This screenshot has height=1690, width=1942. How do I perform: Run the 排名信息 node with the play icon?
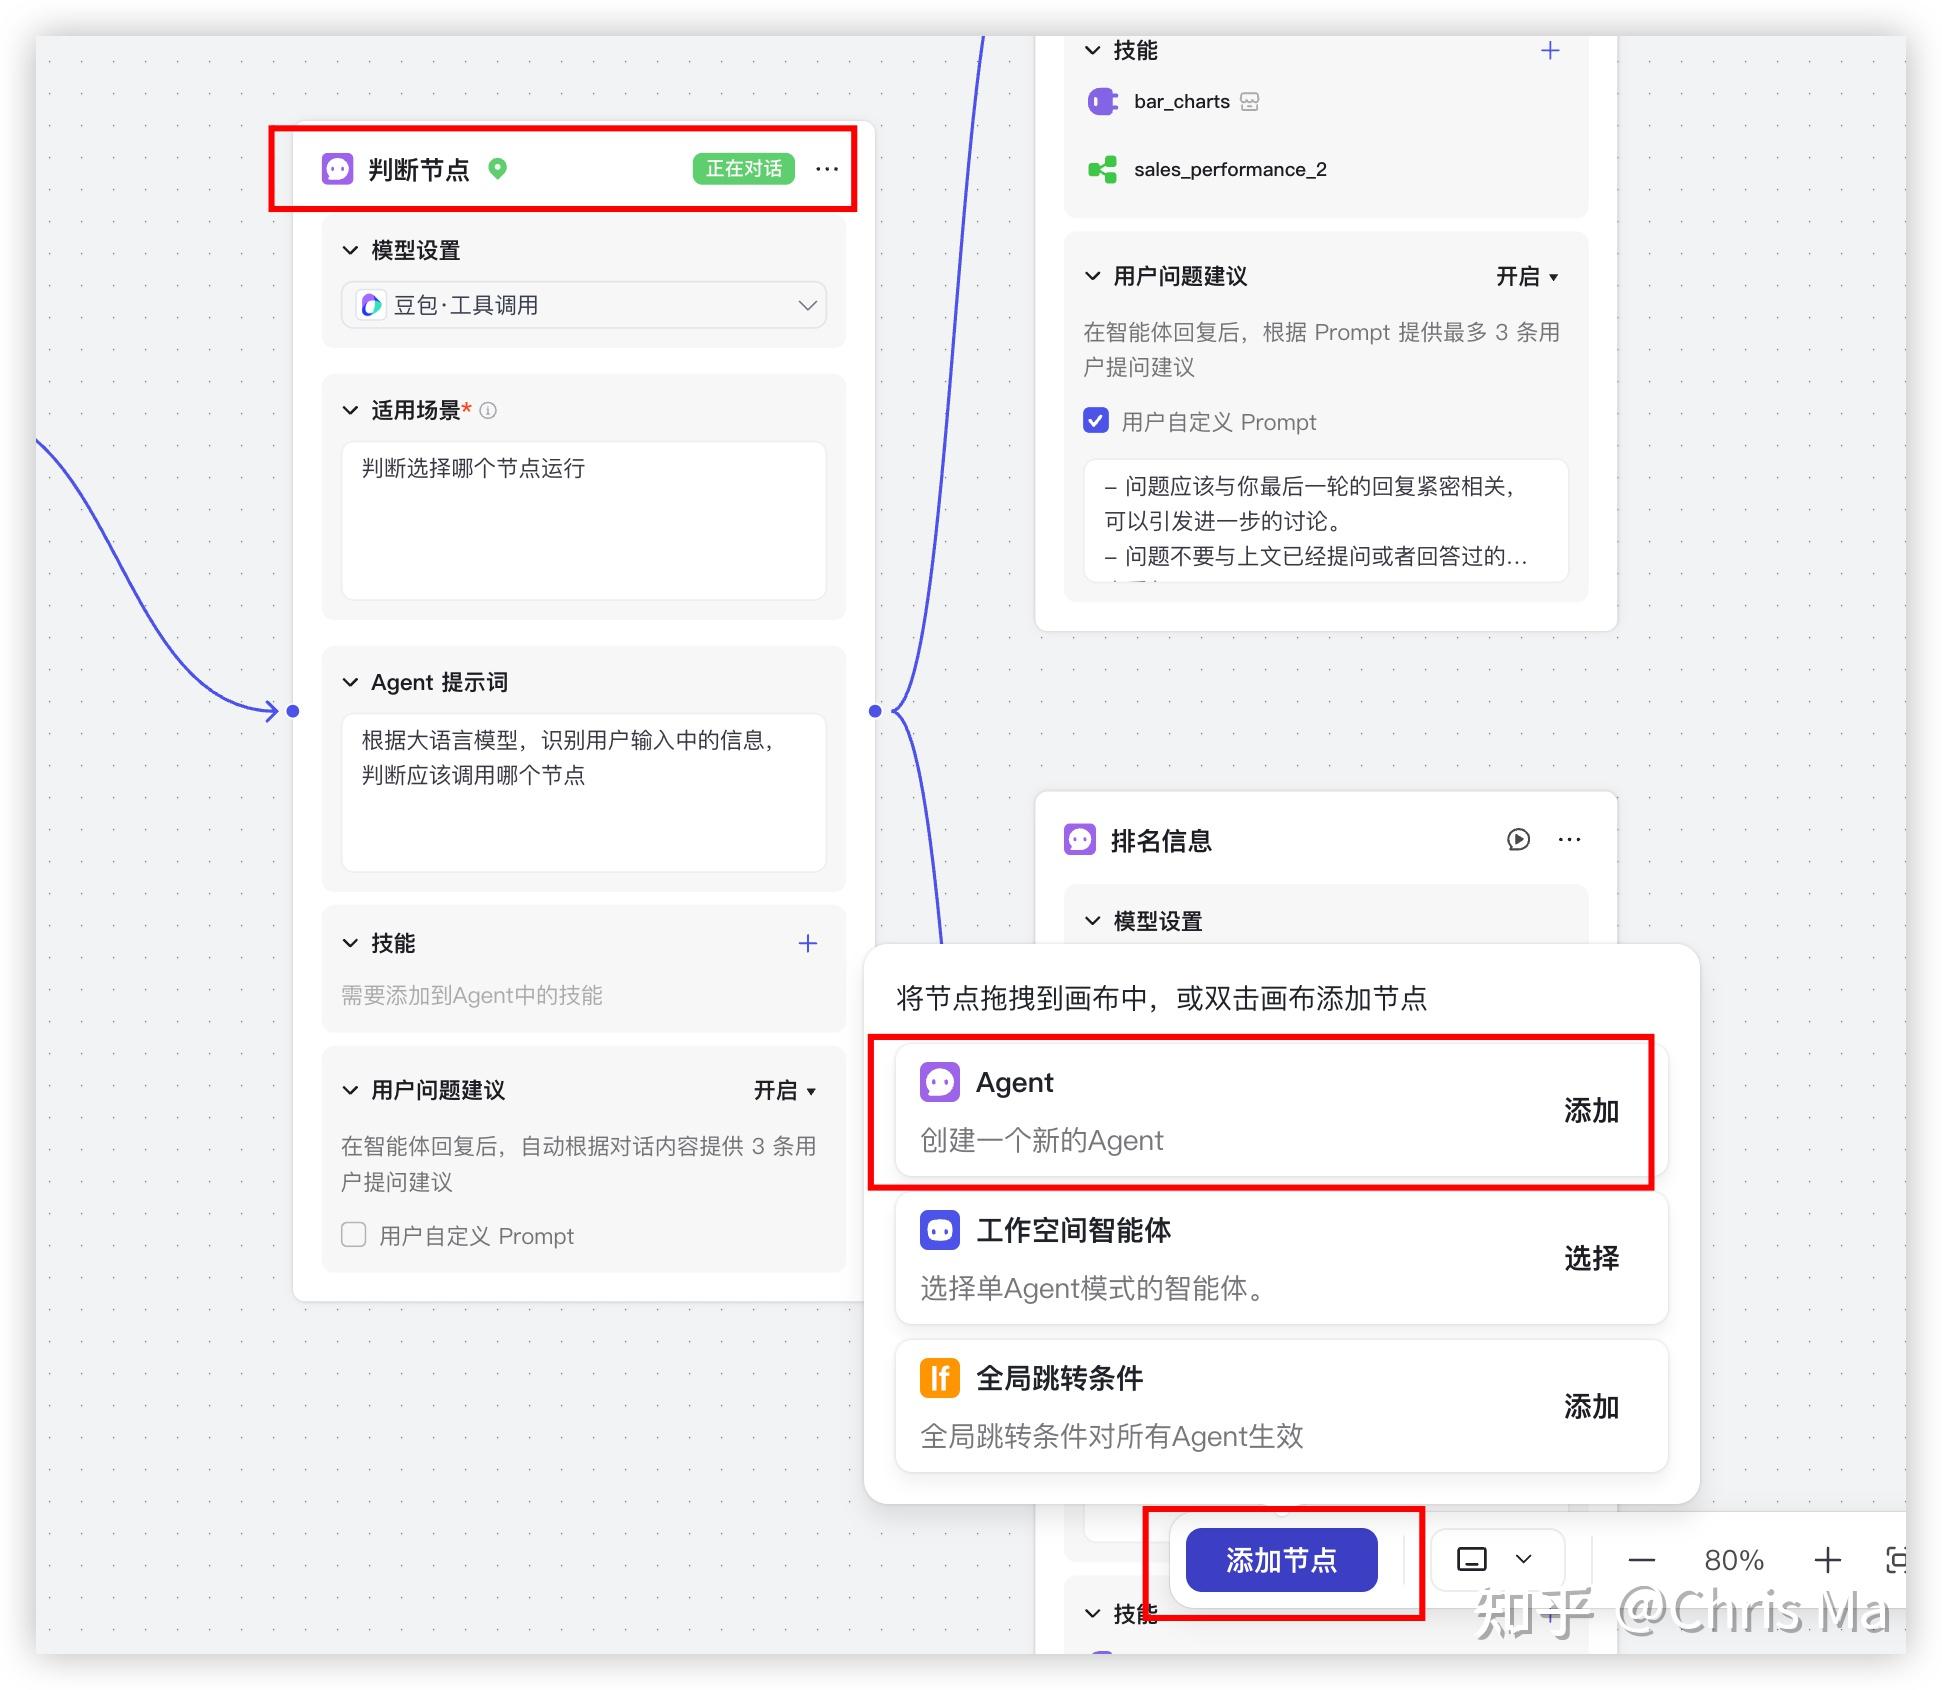[1517, 840]
